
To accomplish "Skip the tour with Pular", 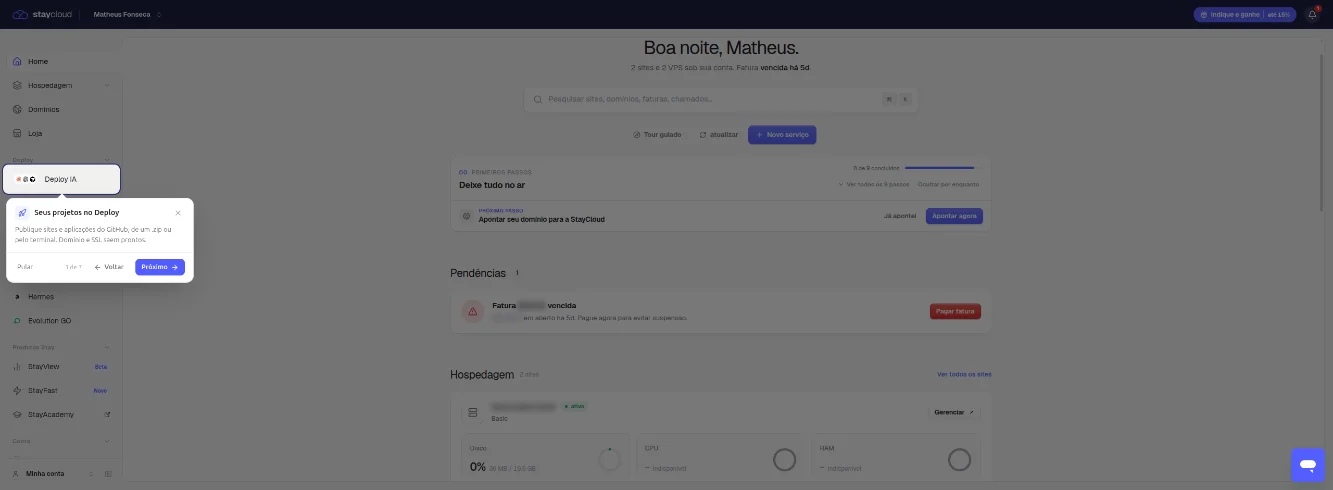I will (25, 267).
